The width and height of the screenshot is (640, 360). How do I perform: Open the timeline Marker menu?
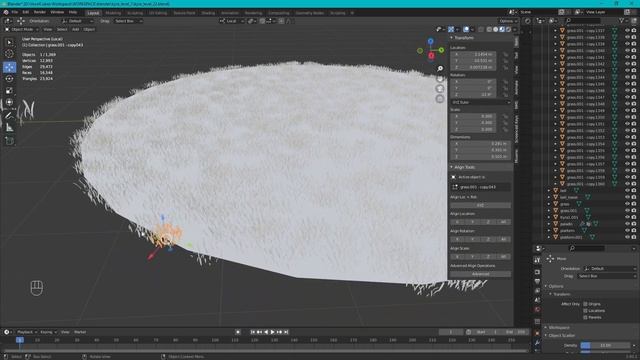coord(80,332)
